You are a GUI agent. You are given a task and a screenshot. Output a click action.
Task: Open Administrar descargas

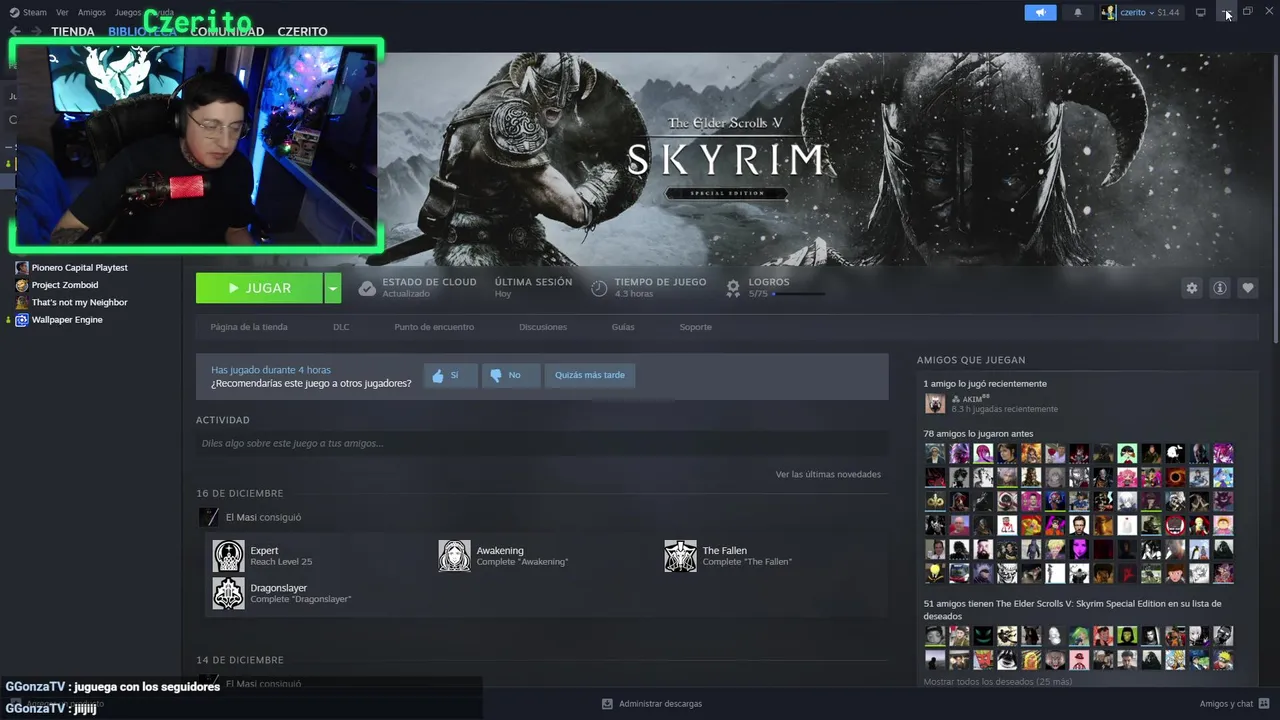coord(660,704)
